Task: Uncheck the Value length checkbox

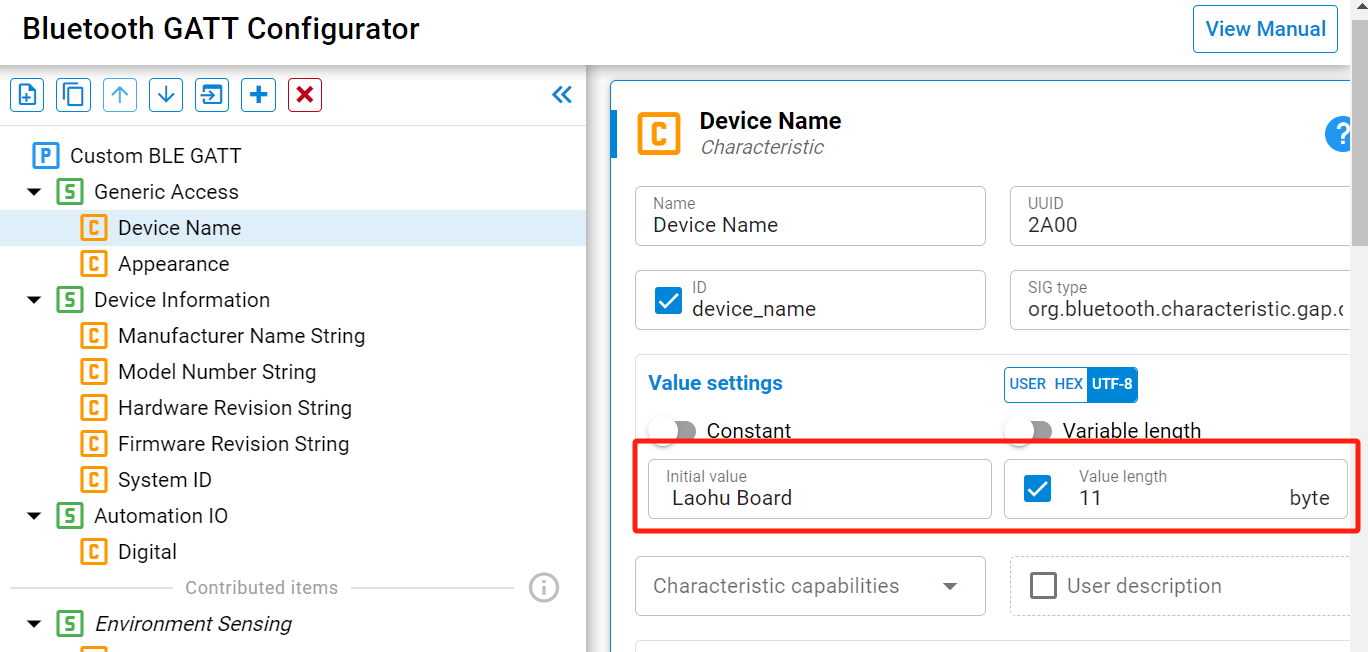Action: point(1038,489)
